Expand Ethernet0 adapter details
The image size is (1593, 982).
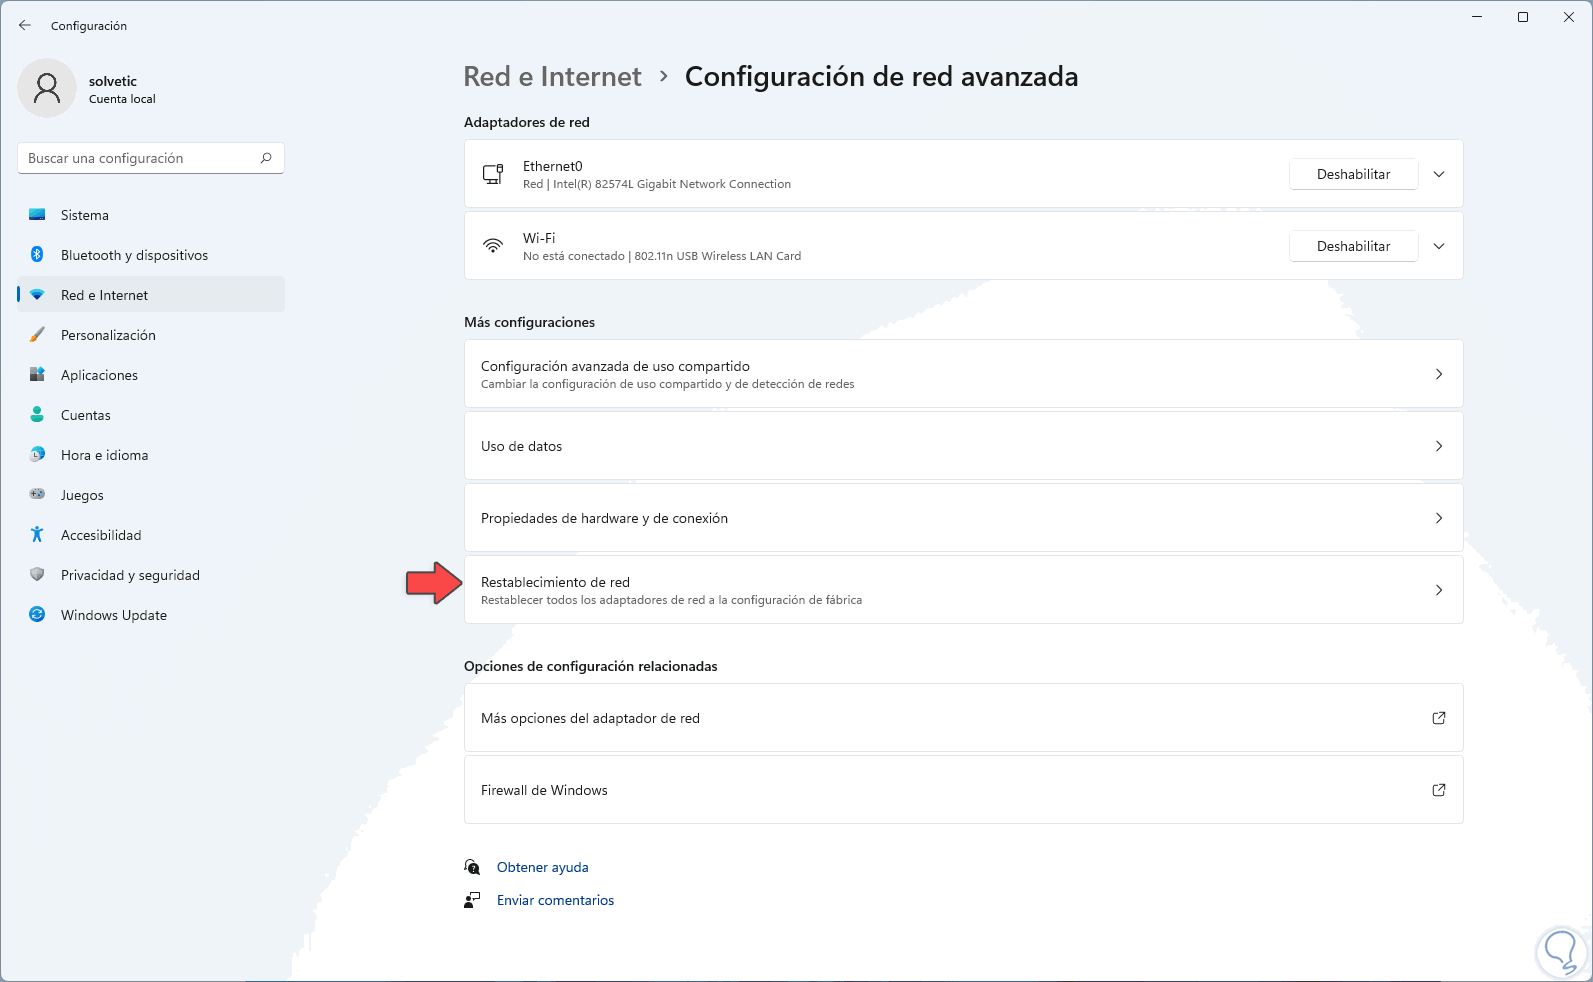tap(1439, 174)
